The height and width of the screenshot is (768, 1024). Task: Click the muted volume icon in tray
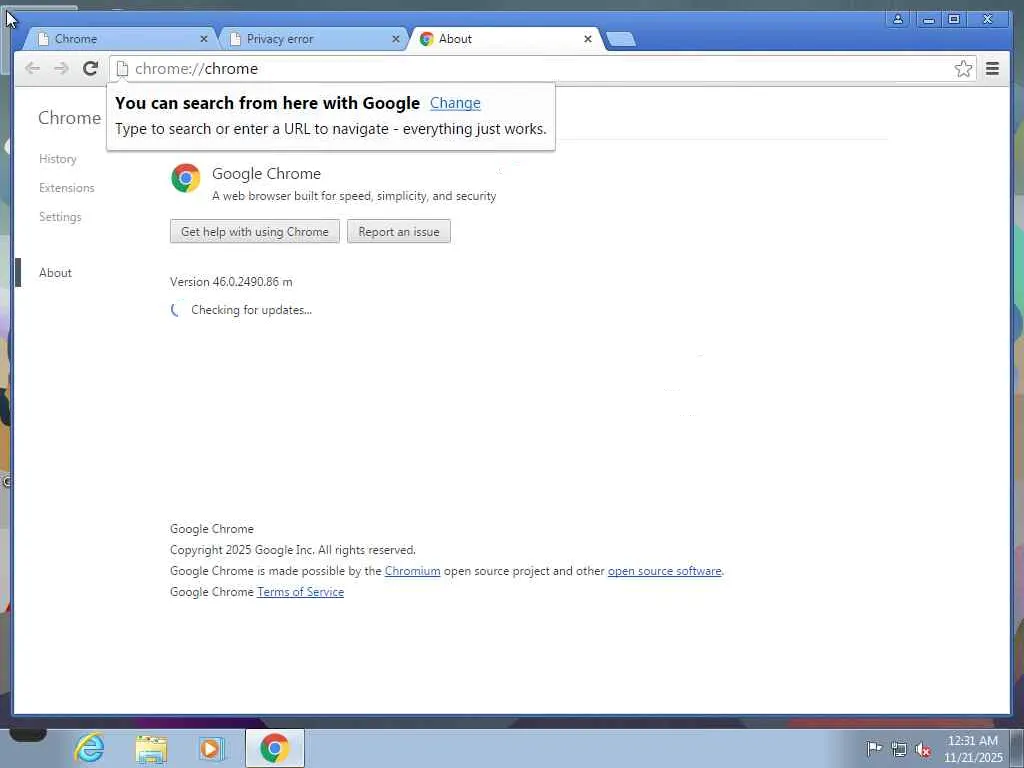coord(923,750)
